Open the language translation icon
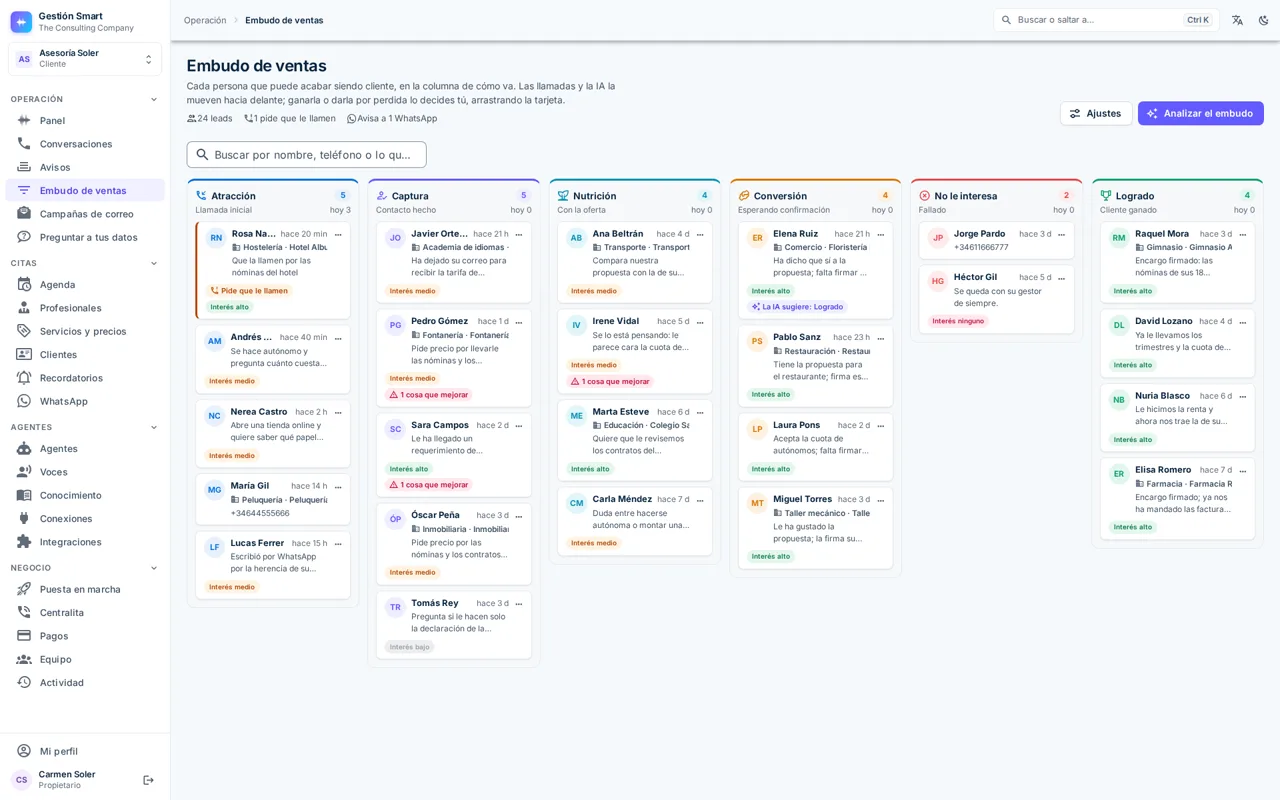This screenshot has height=800, width=1280. [1237, 20]
